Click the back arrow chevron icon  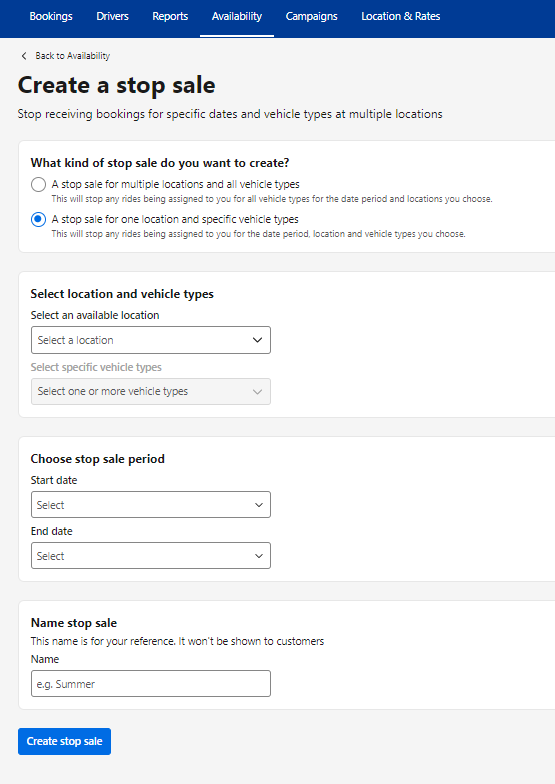click(x=24, y=56)
